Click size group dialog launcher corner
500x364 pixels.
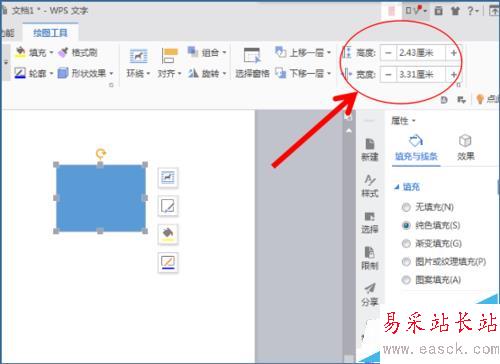point(458,85)
